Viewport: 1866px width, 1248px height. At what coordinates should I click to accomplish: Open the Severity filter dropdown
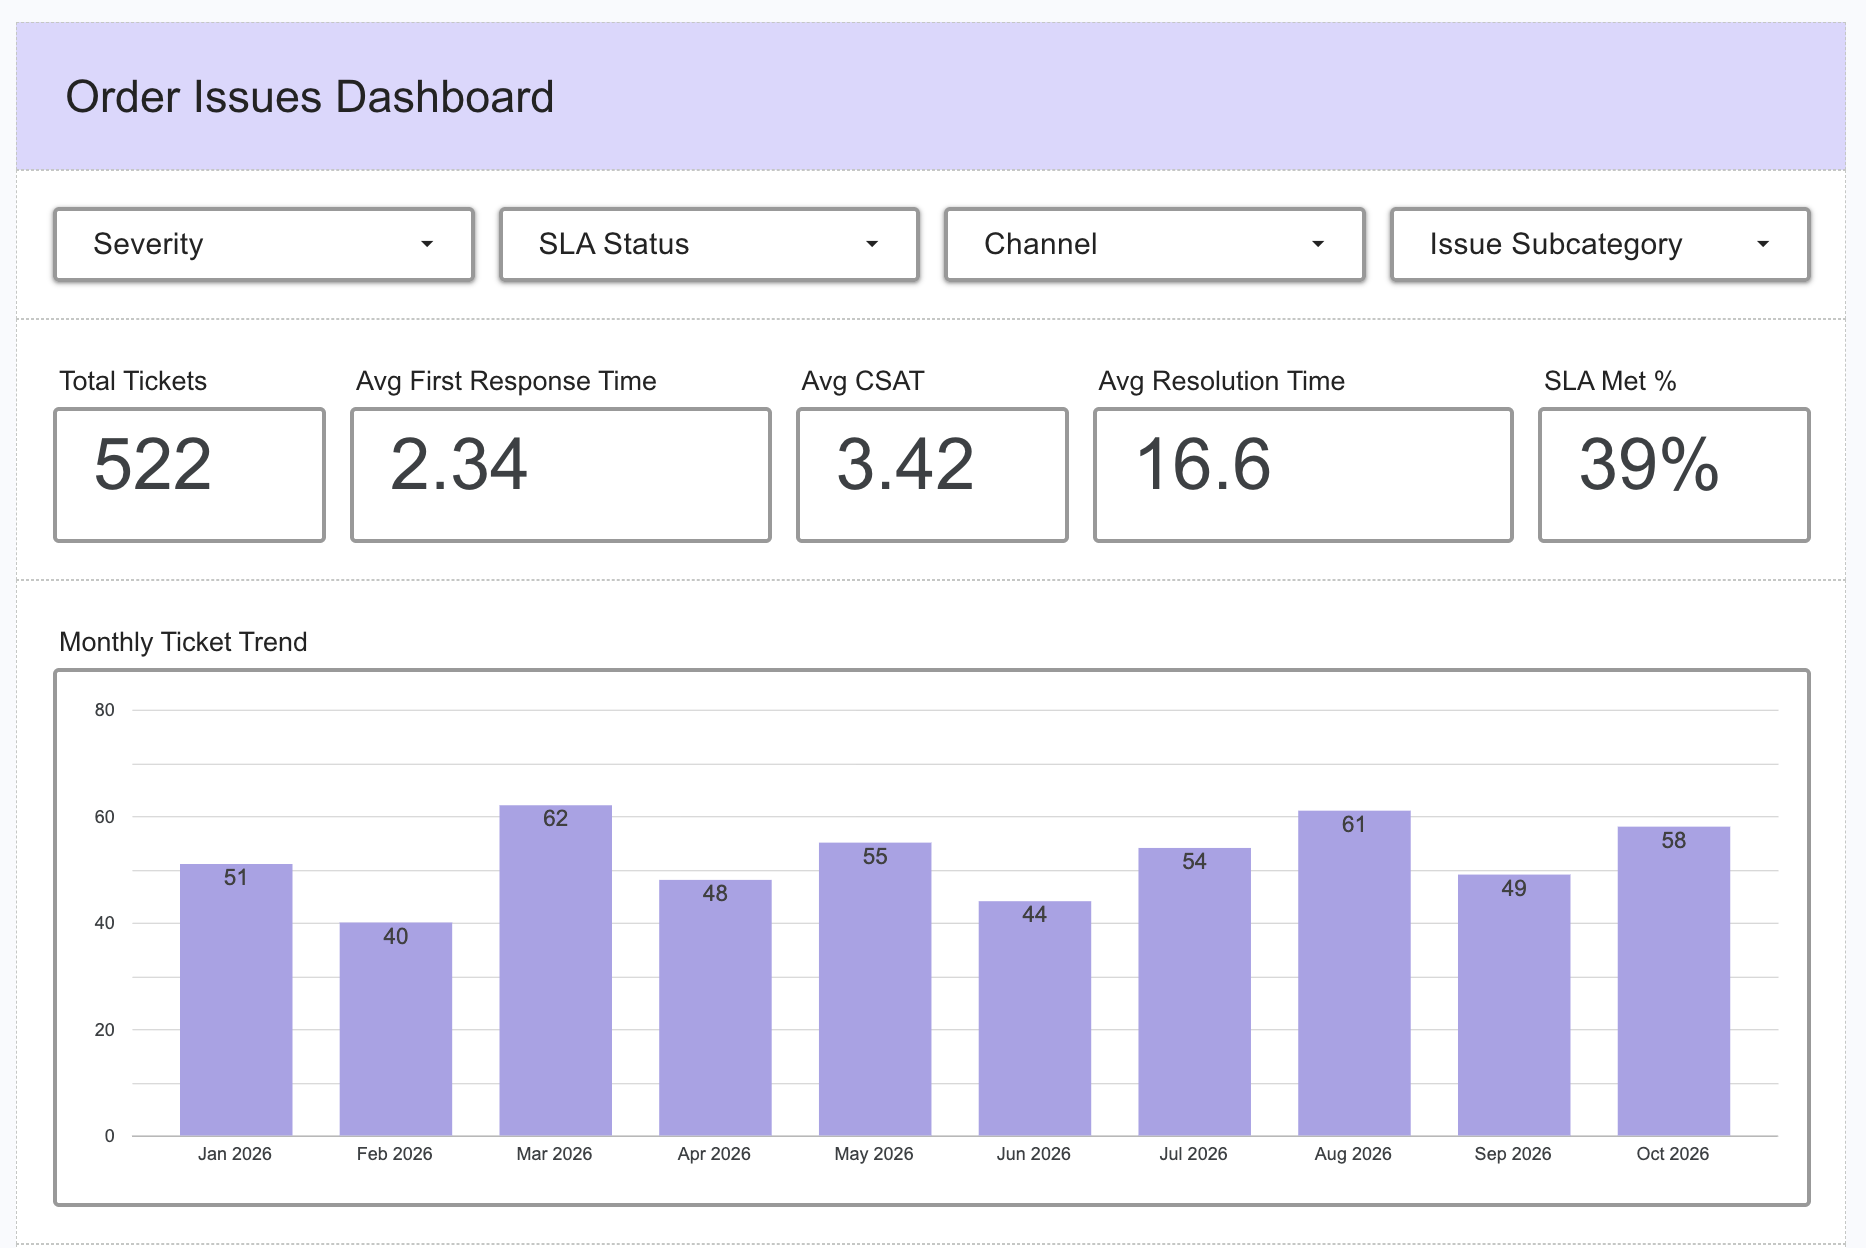264,244
